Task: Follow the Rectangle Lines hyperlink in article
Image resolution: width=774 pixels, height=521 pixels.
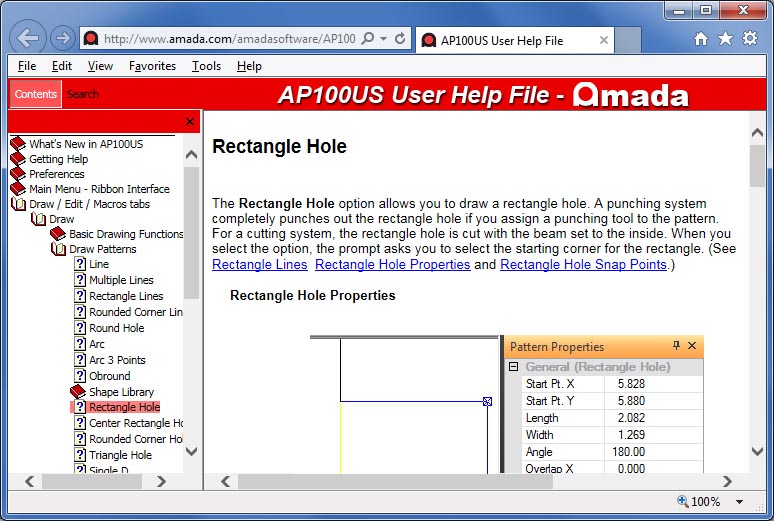Action: coord(260,264)
